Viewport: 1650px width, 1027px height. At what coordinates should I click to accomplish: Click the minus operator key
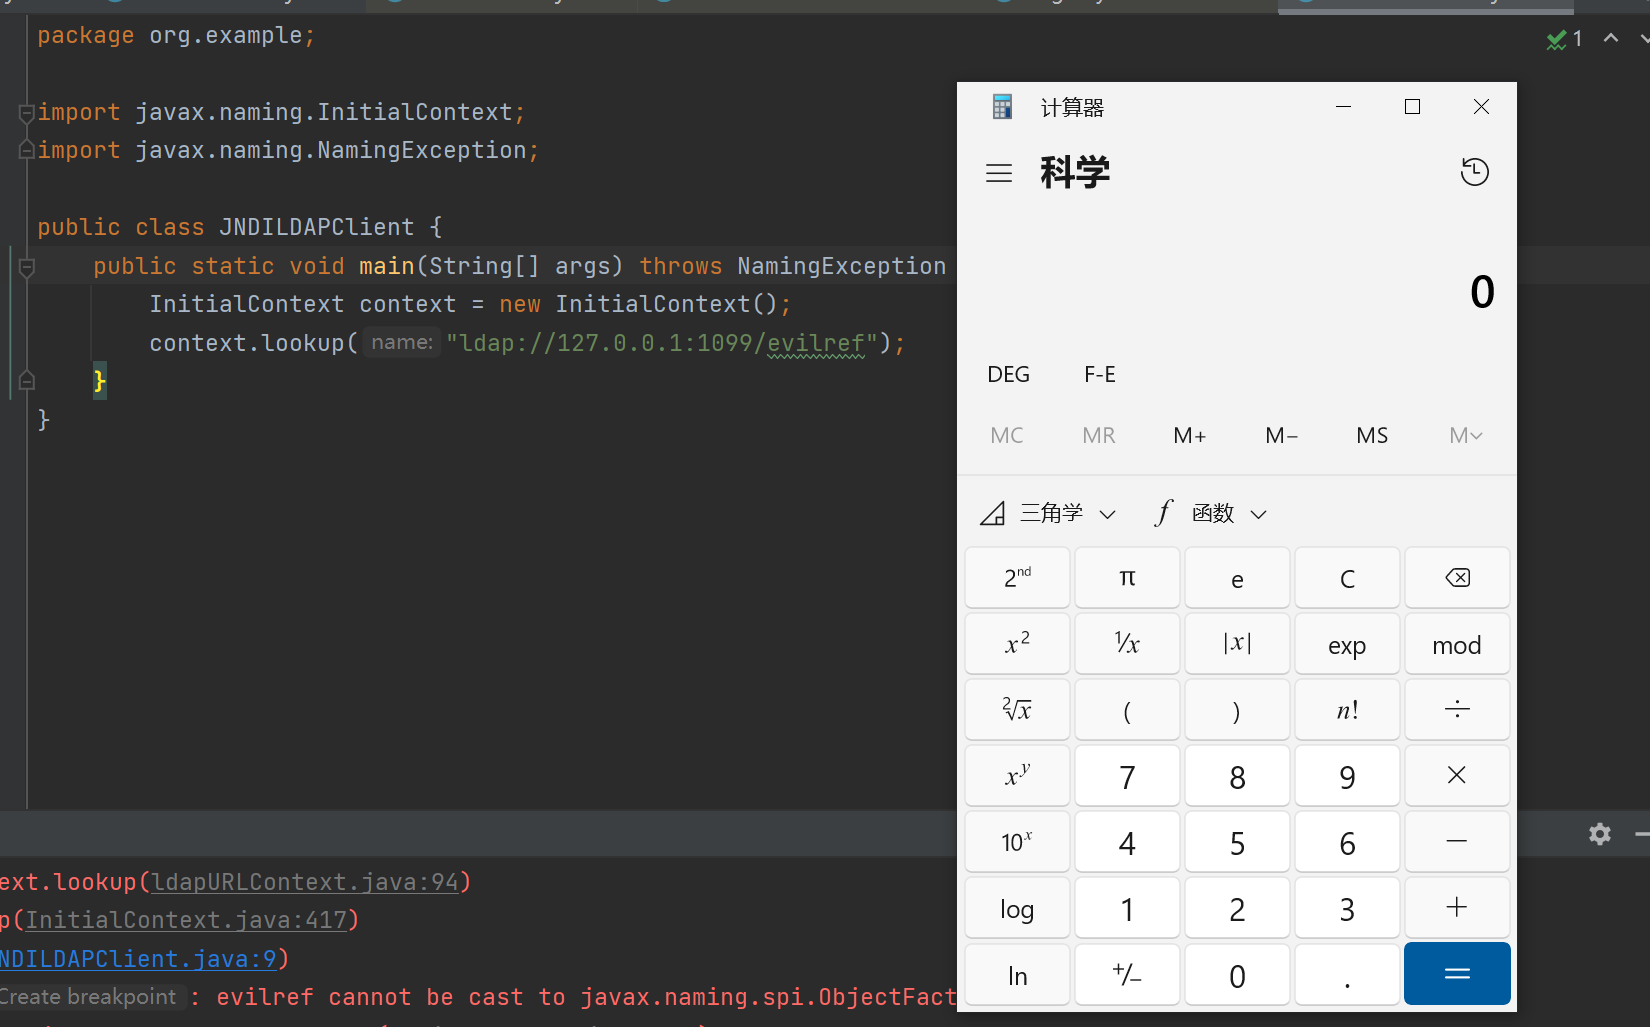pos(1457,842)
